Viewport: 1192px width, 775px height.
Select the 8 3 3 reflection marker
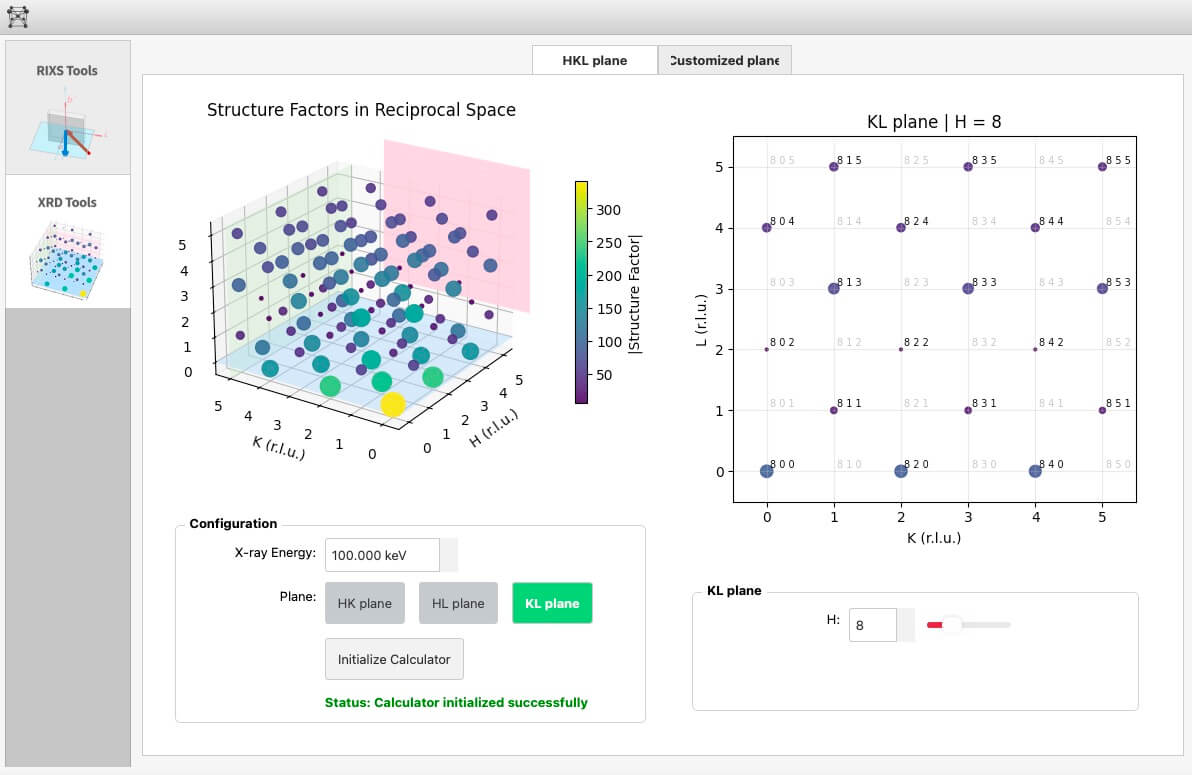(x=968, y=288)
